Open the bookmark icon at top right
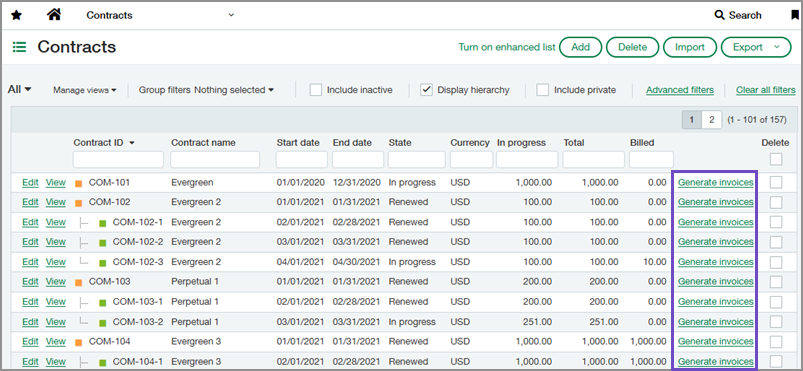This screenshot has height=371, width=803. tap(795, 15)
